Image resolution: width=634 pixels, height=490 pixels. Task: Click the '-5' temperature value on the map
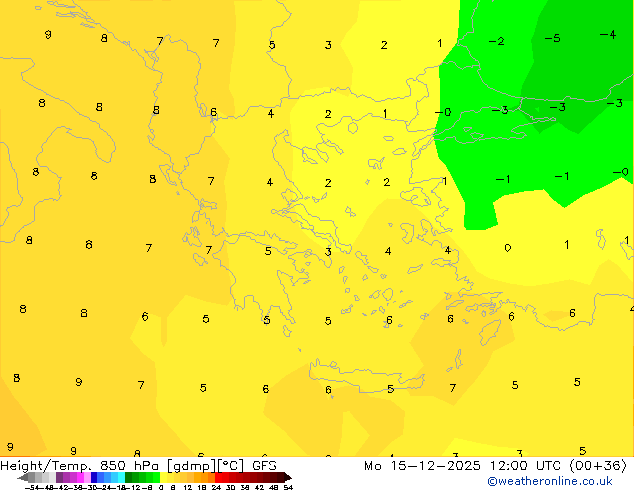click(552, 38)
